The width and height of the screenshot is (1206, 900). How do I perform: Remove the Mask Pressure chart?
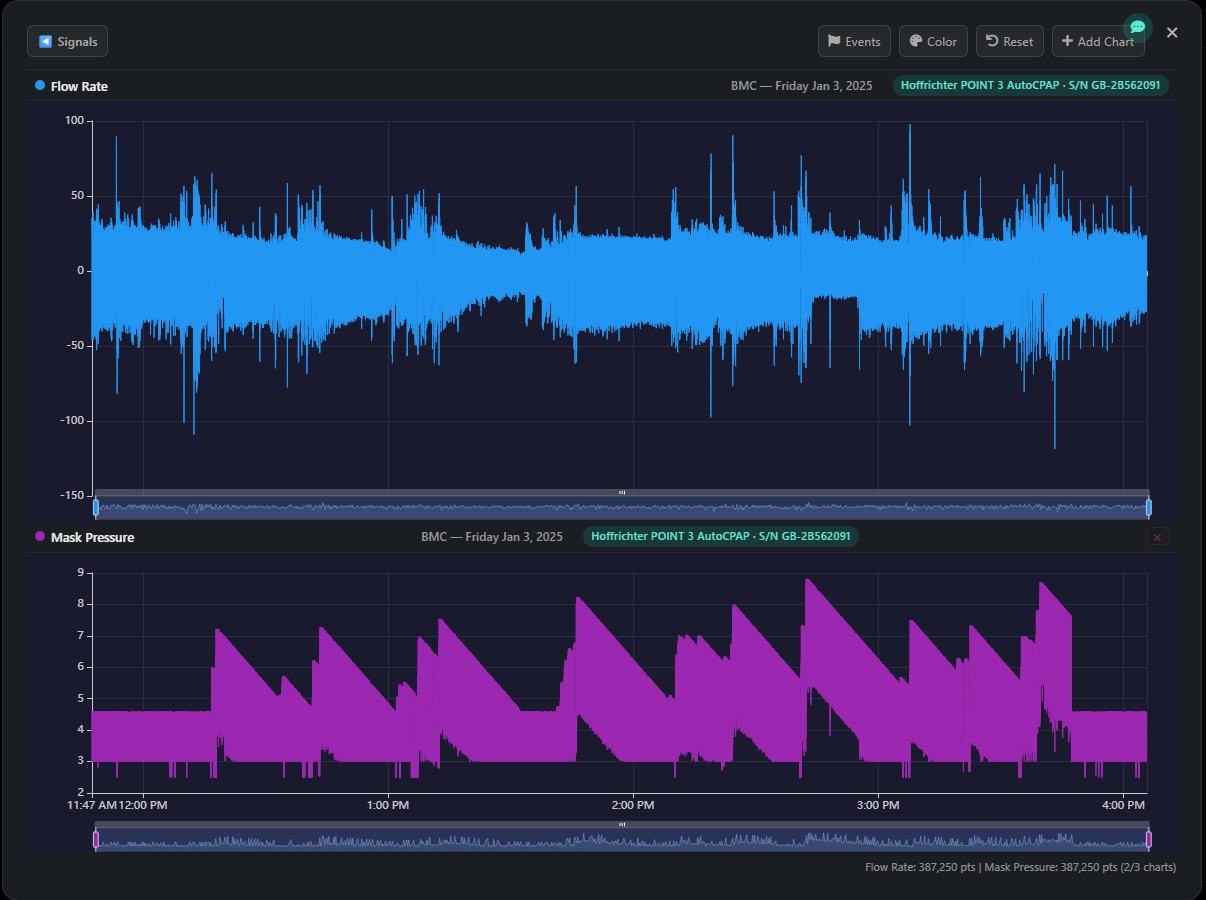click(1157, 537)
